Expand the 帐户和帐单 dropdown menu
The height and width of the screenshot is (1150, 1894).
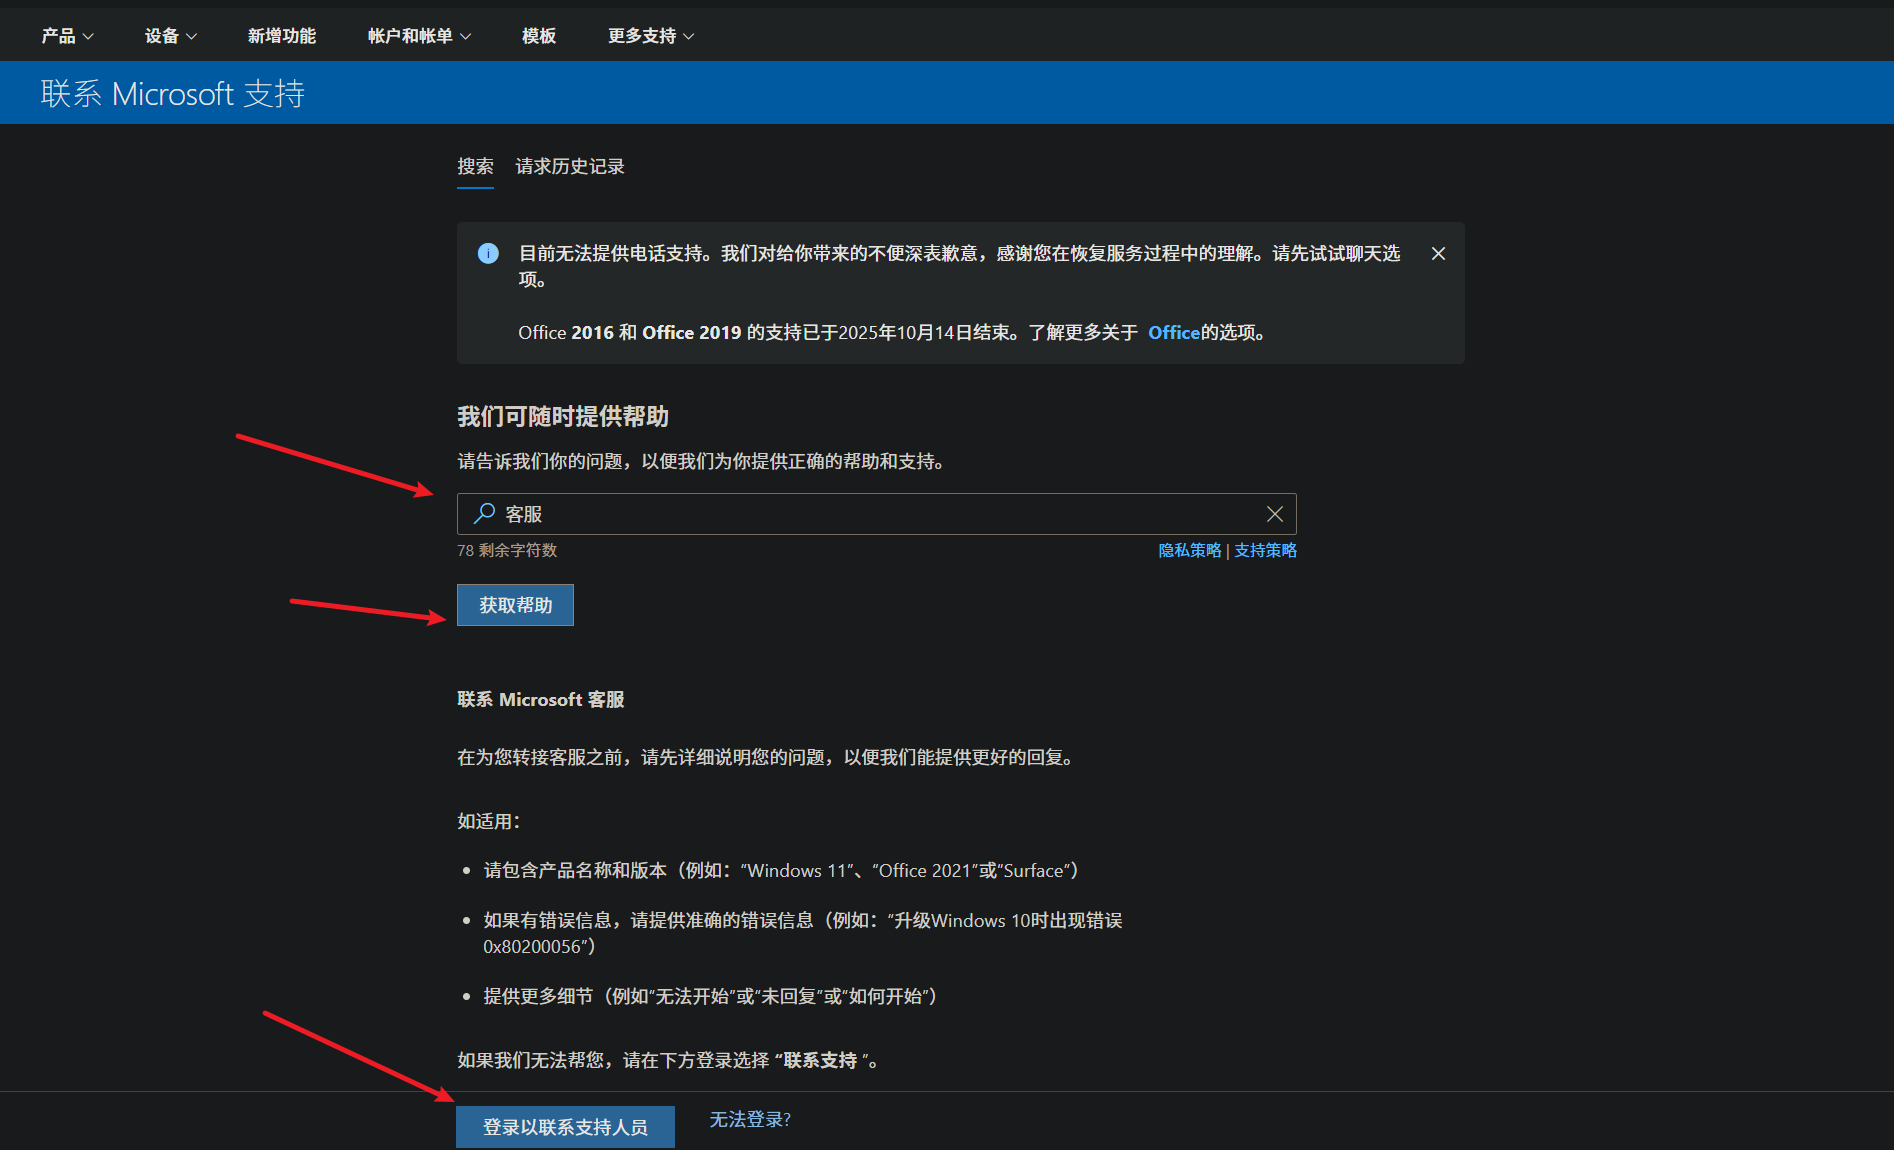(x=417, y=35)
